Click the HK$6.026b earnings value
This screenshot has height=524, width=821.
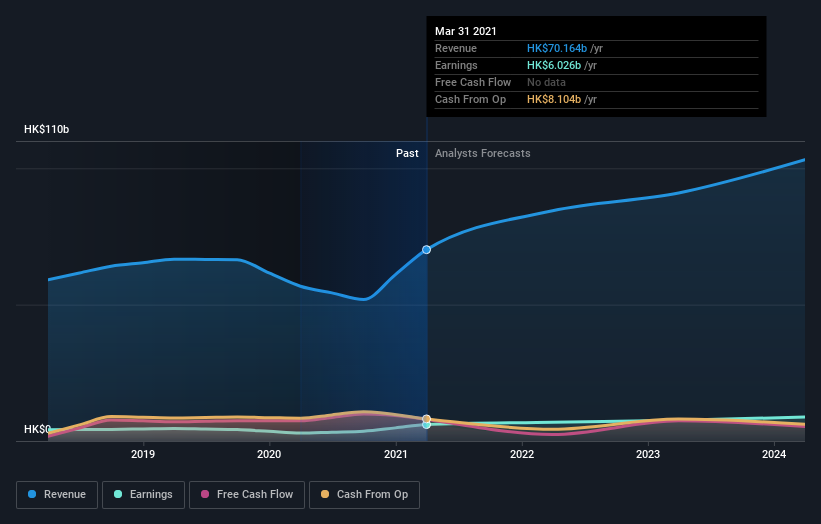point(554,65)
